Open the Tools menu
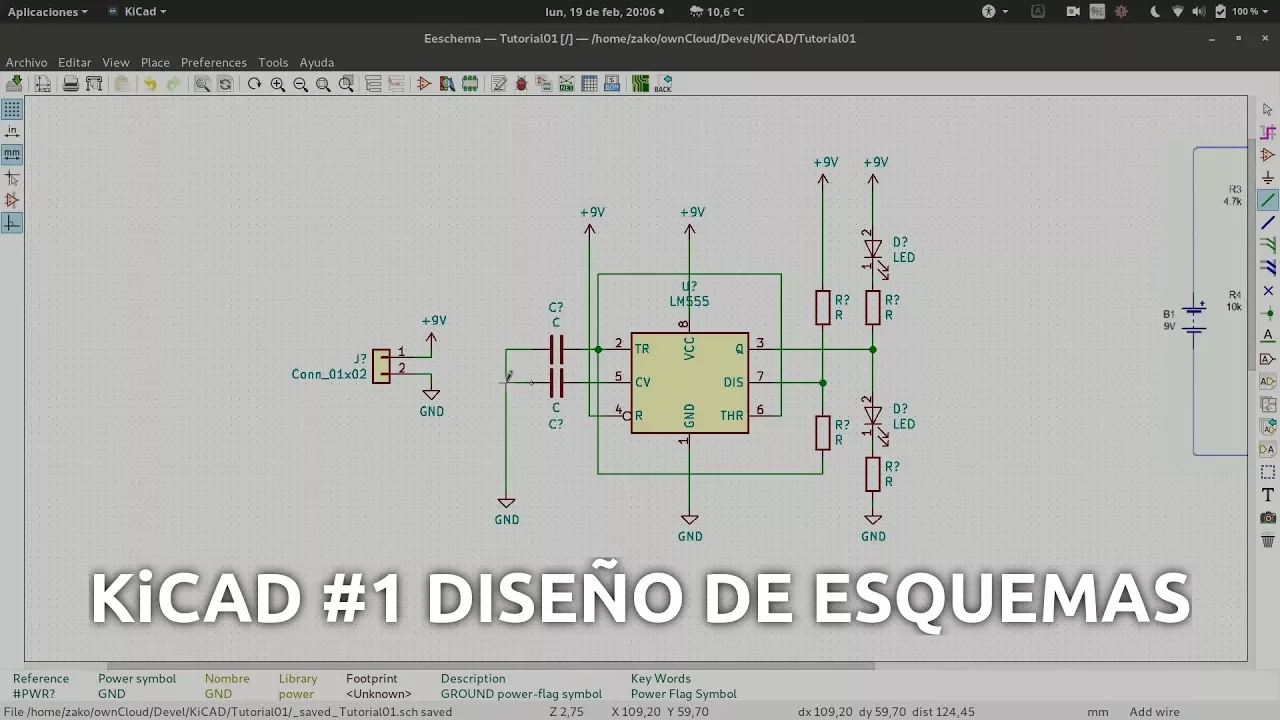 273,62
